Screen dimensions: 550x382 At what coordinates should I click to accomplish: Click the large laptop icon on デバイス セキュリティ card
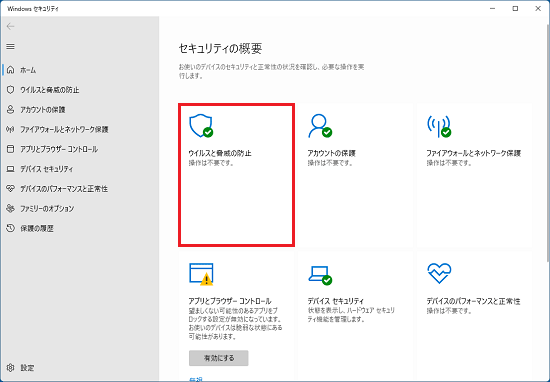click(x=320, y=275)
